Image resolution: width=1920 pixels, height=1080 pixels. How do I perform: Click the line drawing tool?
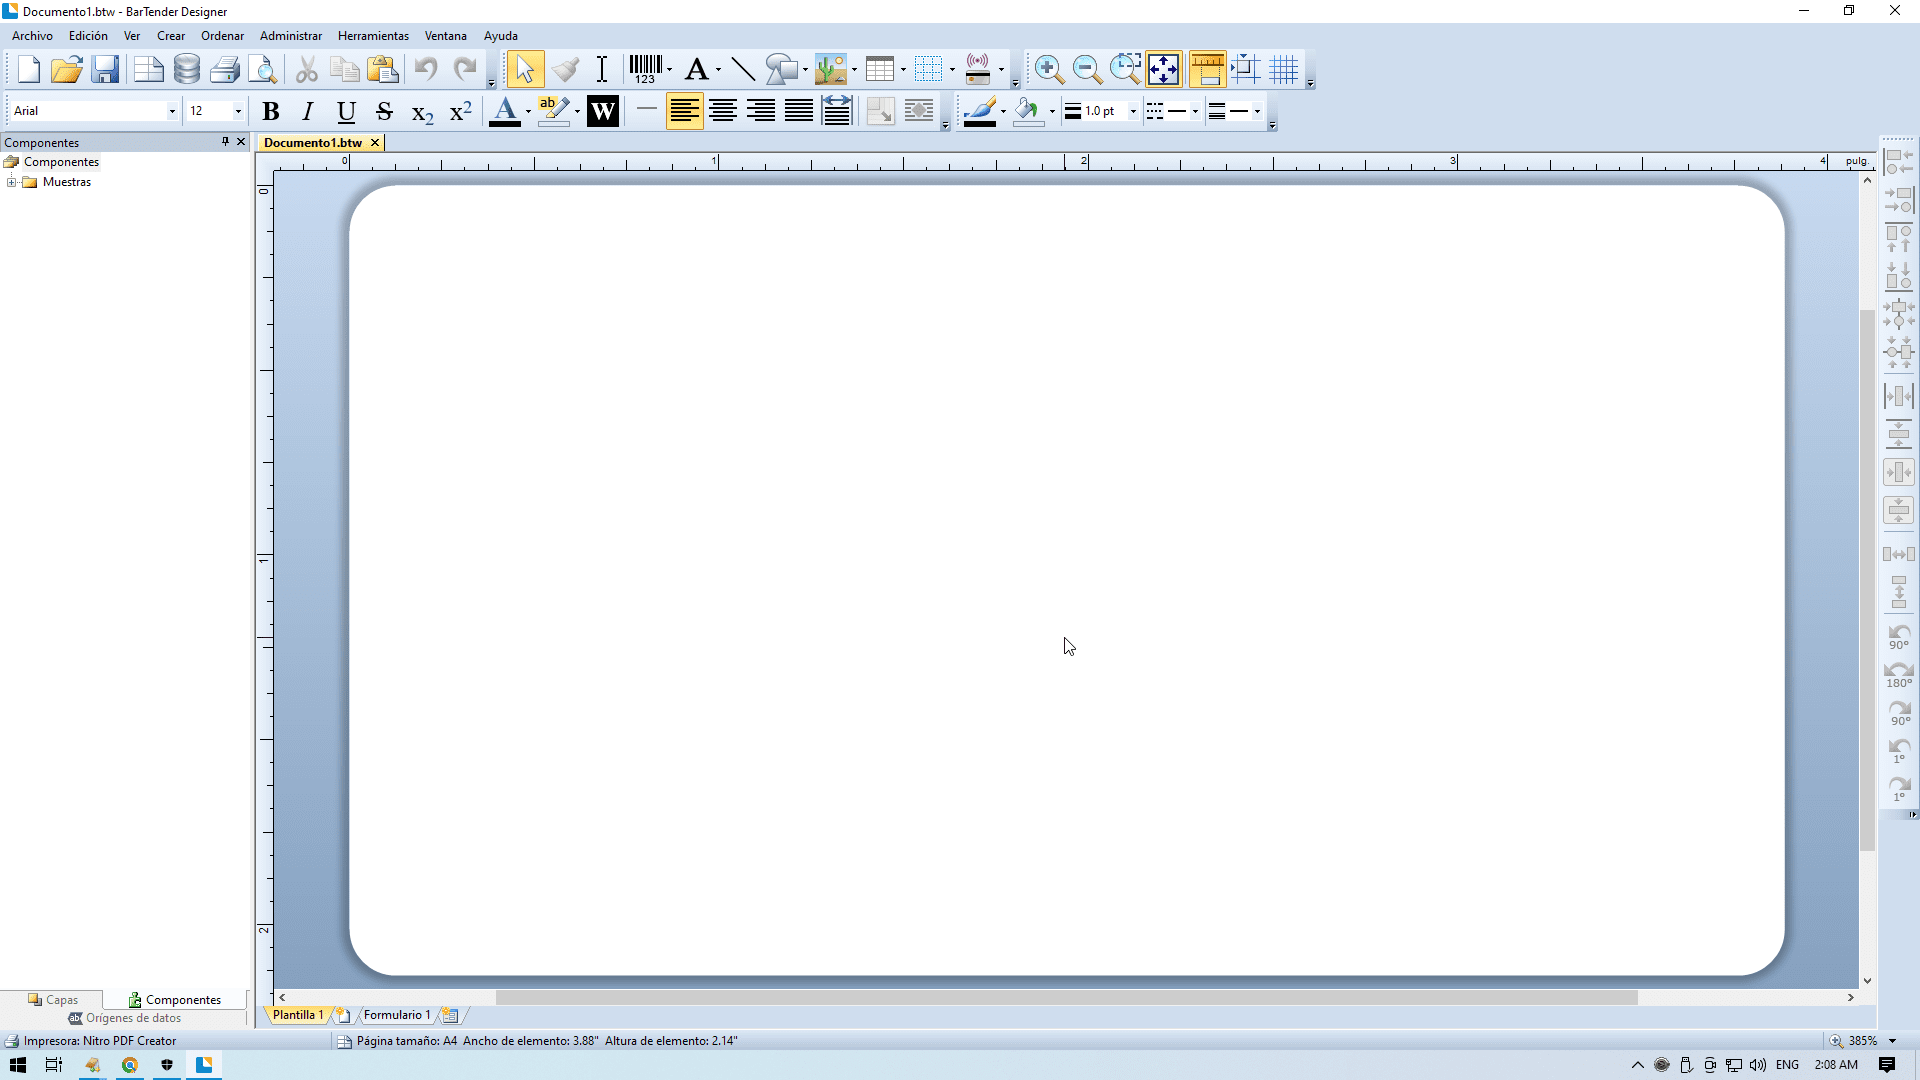tap(742, 69)
